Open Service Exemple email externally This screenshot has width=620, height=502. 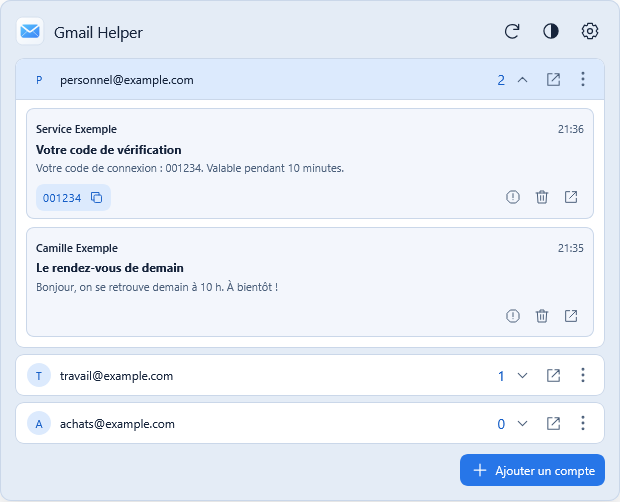(x=571, y=197)
